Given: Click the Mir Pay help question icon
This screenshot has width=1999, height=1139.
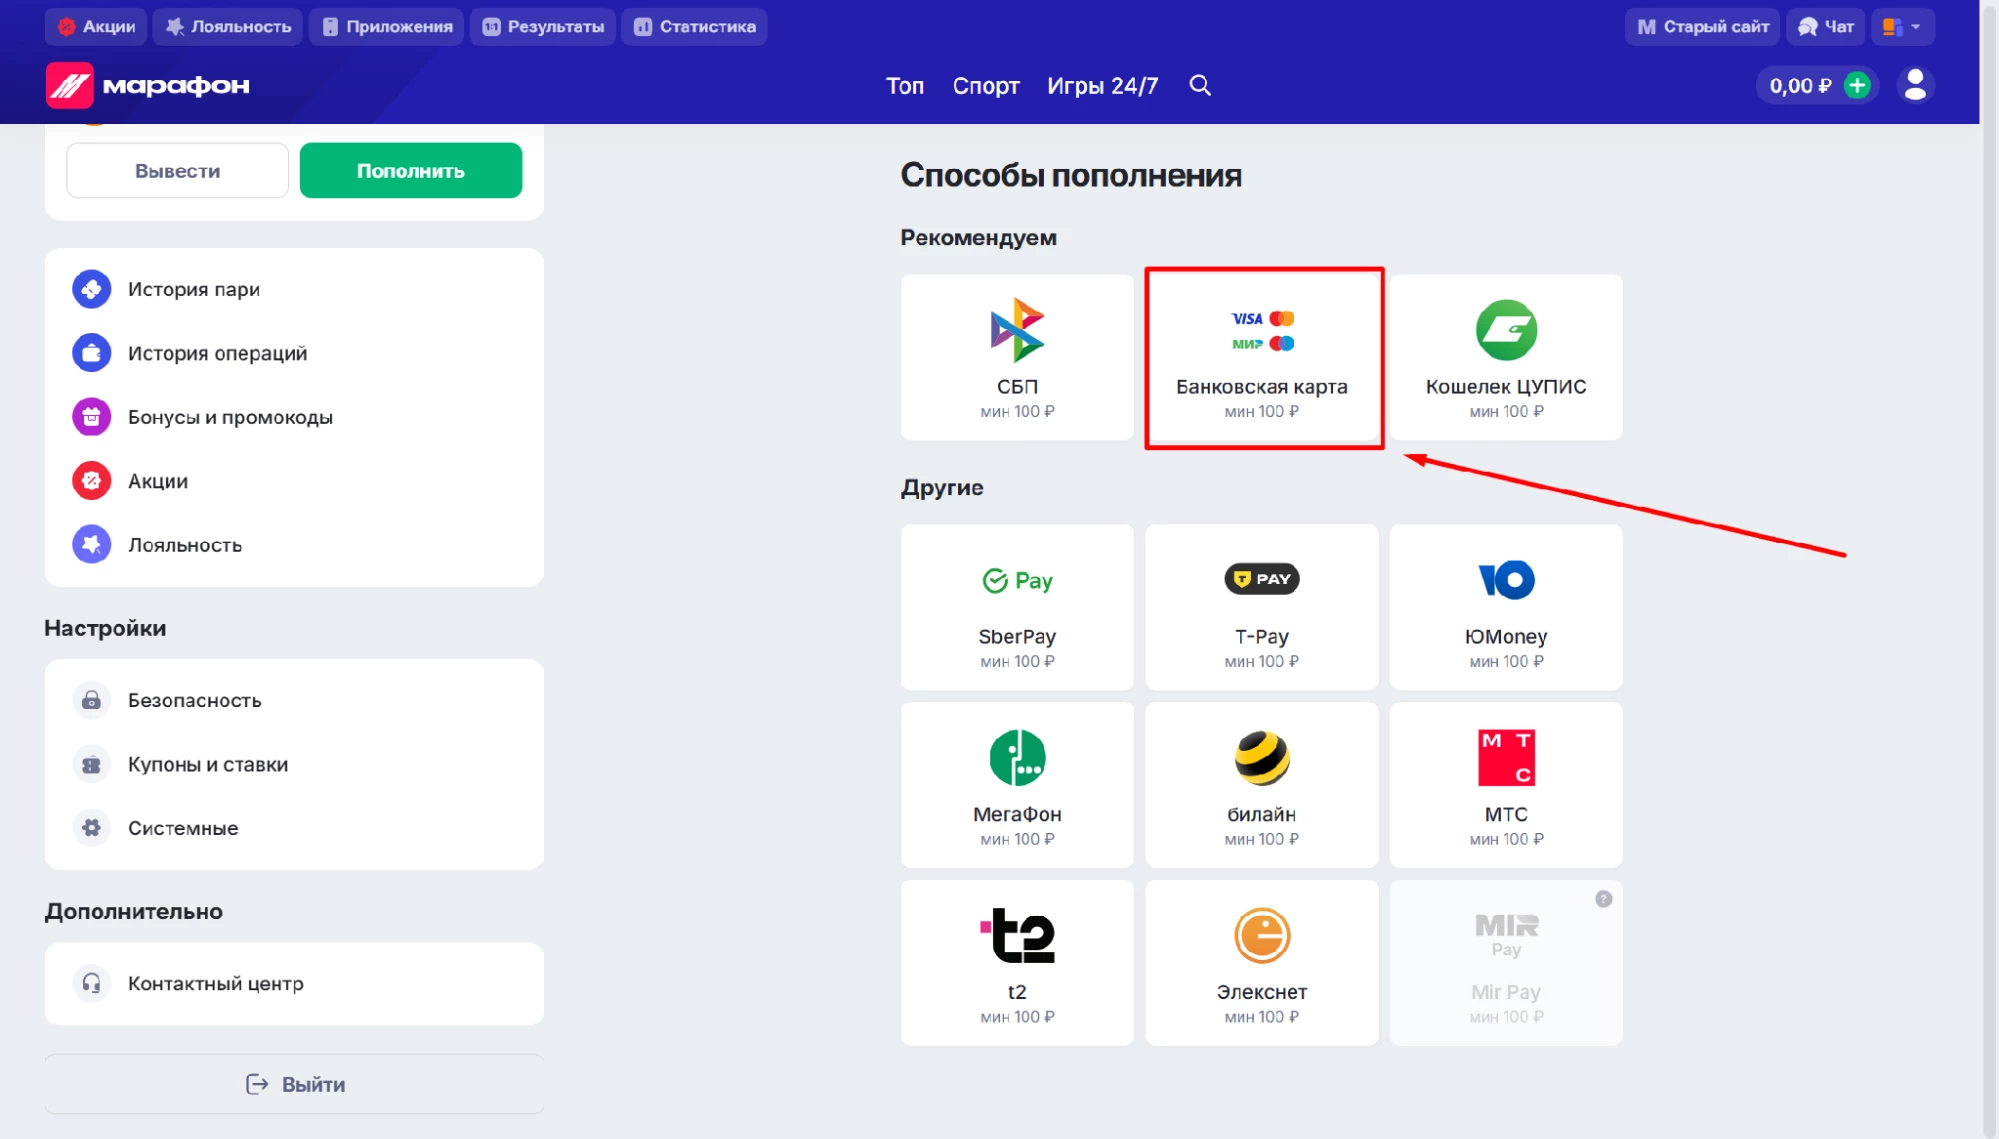Looking at the screenshot, I should [x=1603, y=899].
